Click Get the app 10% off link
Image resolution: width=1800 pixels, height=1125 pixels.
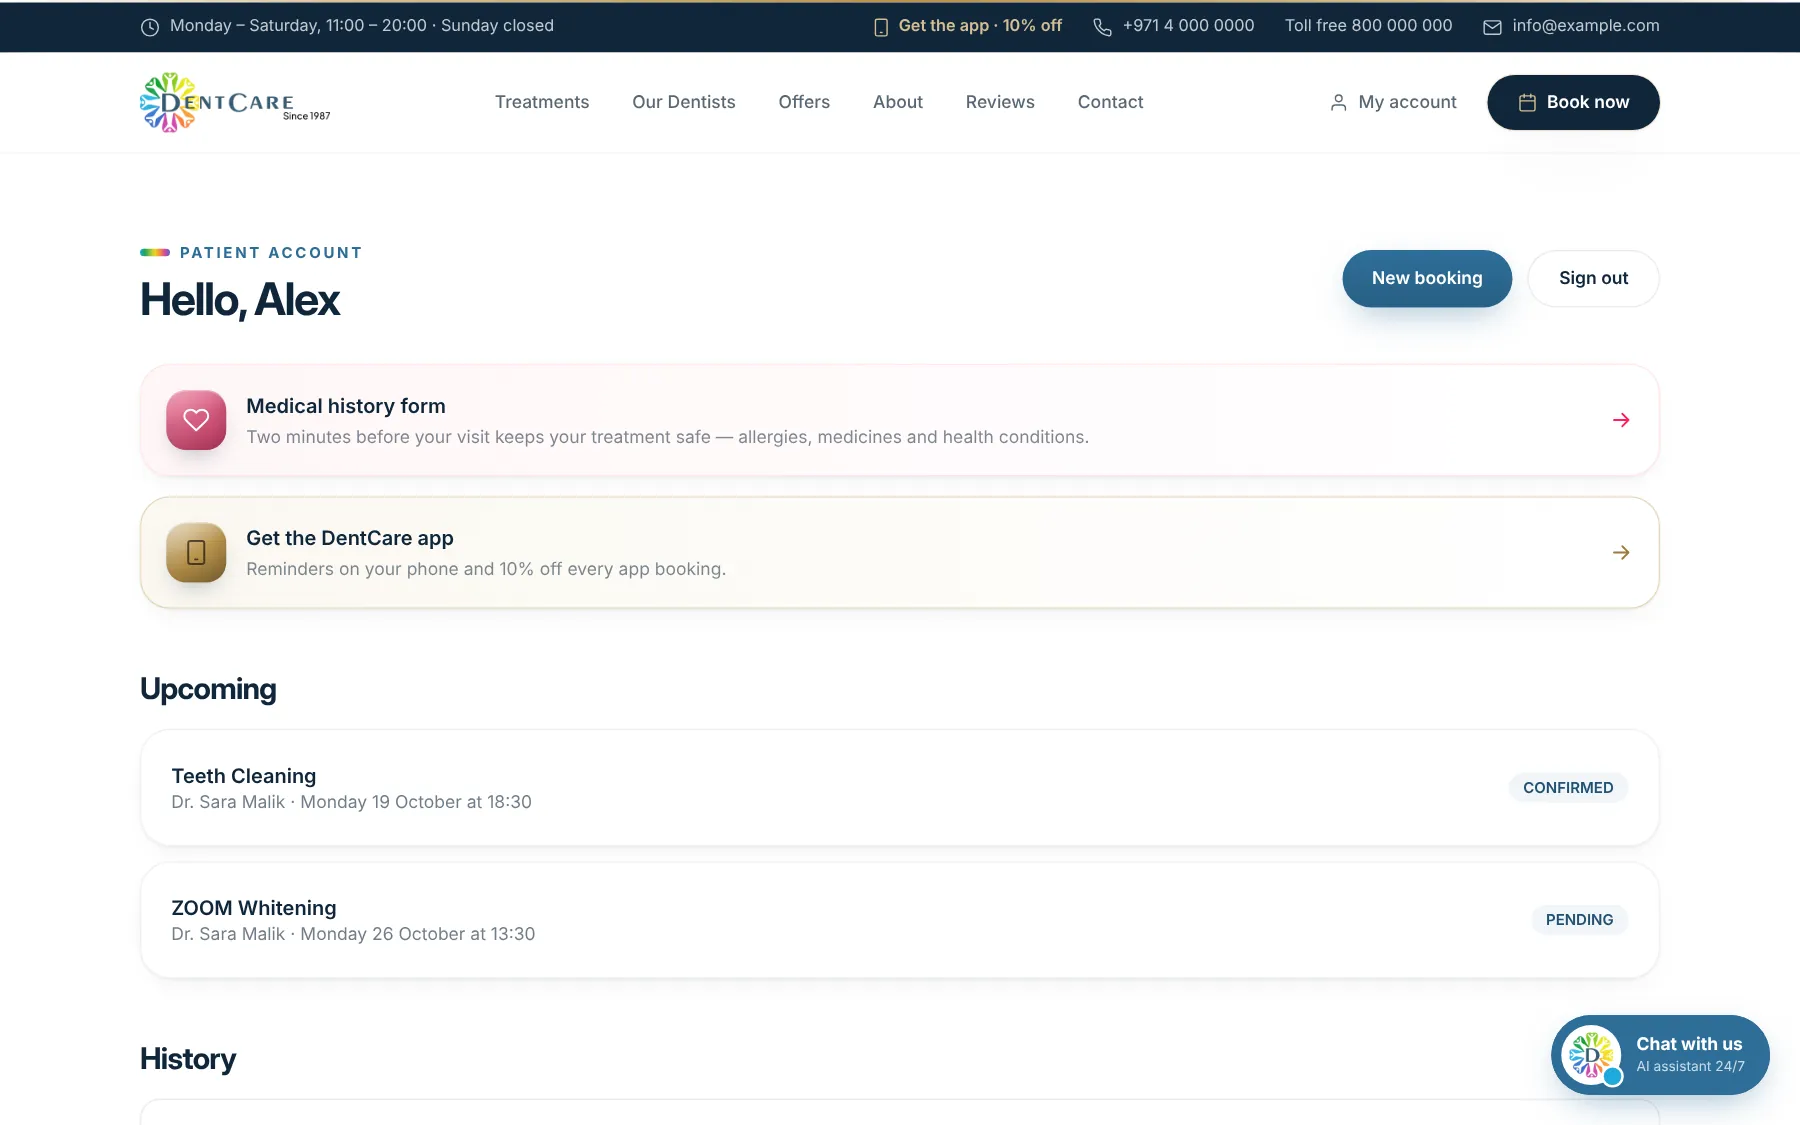tap(968, 26)
